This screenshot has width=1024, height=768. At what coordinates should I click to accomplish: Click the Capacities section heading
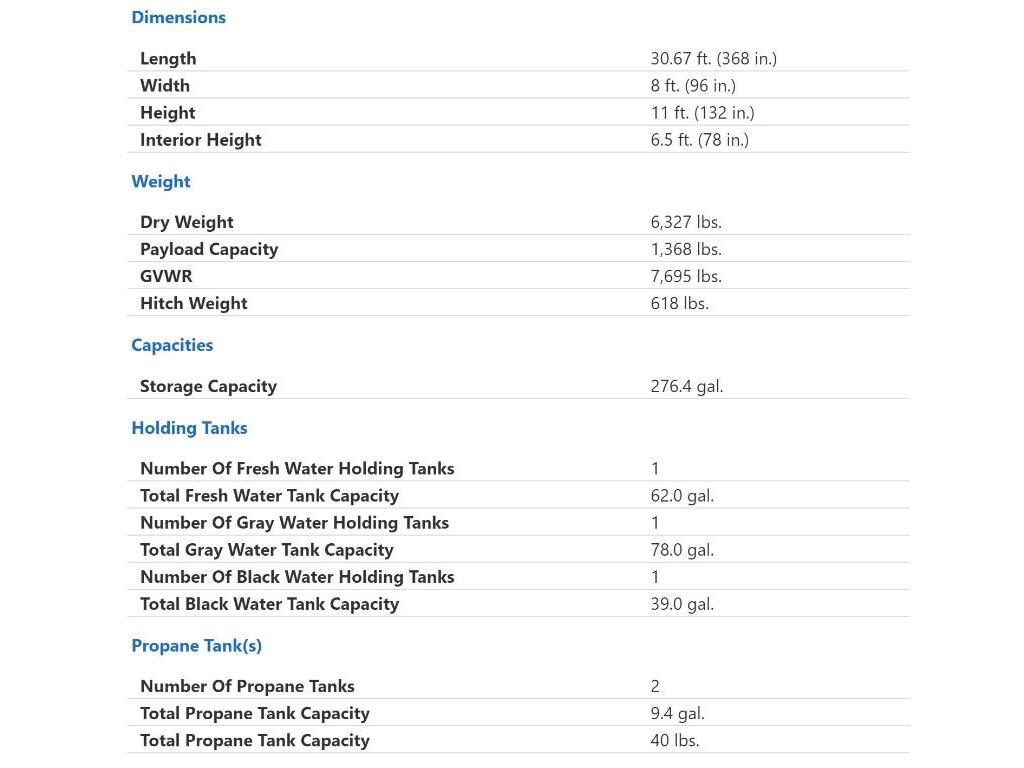click(172, 345)
